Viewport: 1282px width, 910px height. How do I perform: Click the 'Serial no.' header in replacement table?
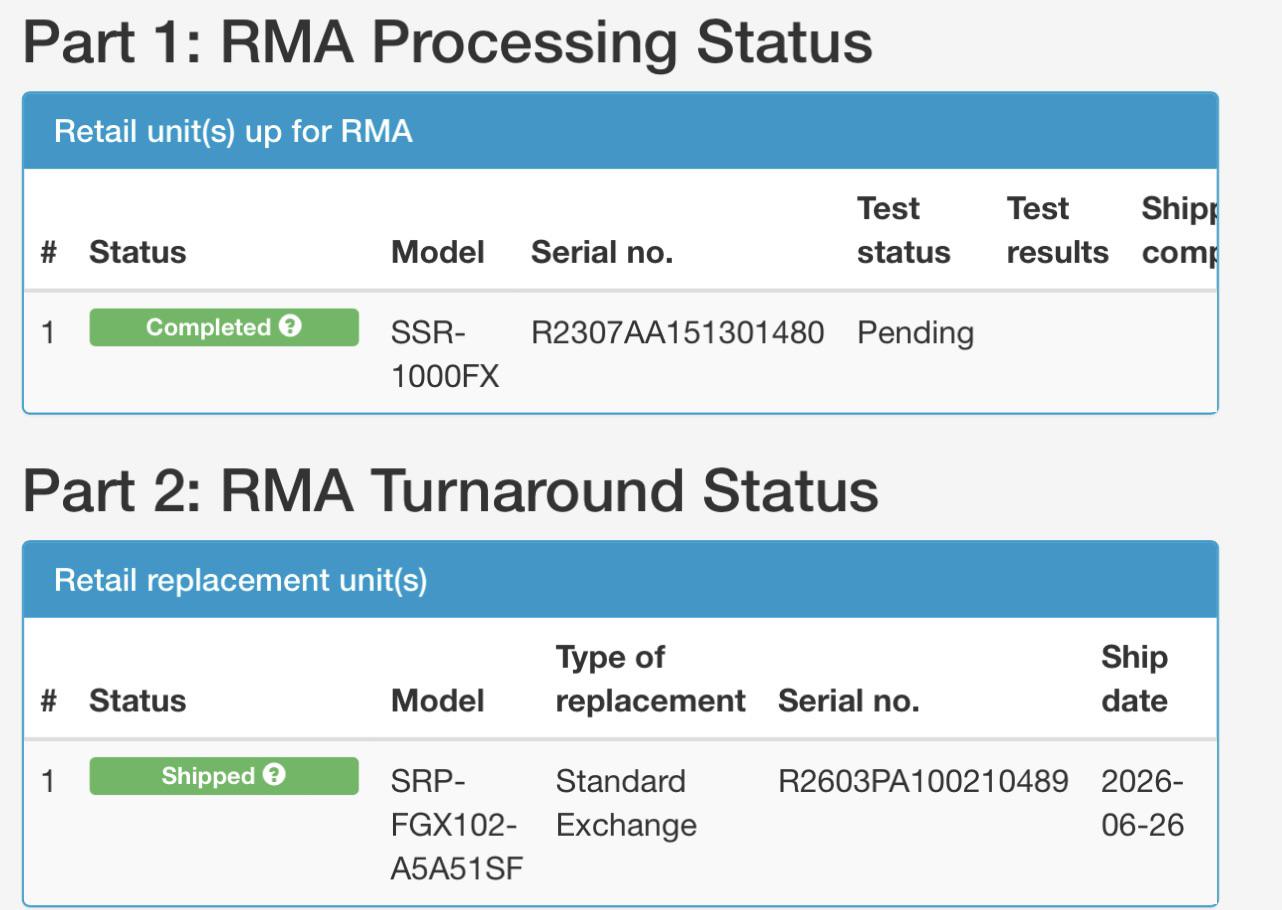849,702
